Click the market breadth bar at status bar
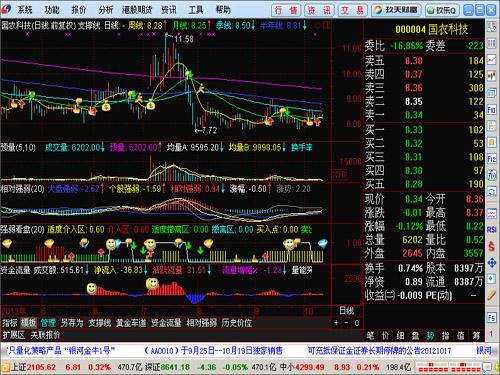 449,368
